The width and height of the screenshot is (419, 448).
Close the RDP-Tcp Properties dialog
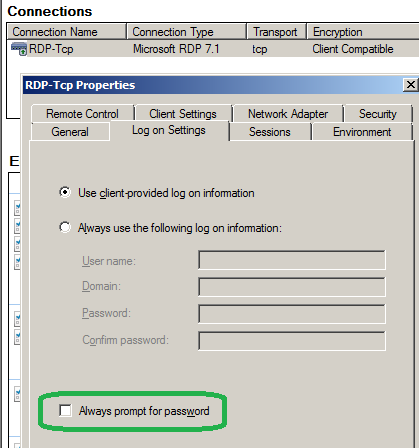pyautogui.click(x=411, y=85)
